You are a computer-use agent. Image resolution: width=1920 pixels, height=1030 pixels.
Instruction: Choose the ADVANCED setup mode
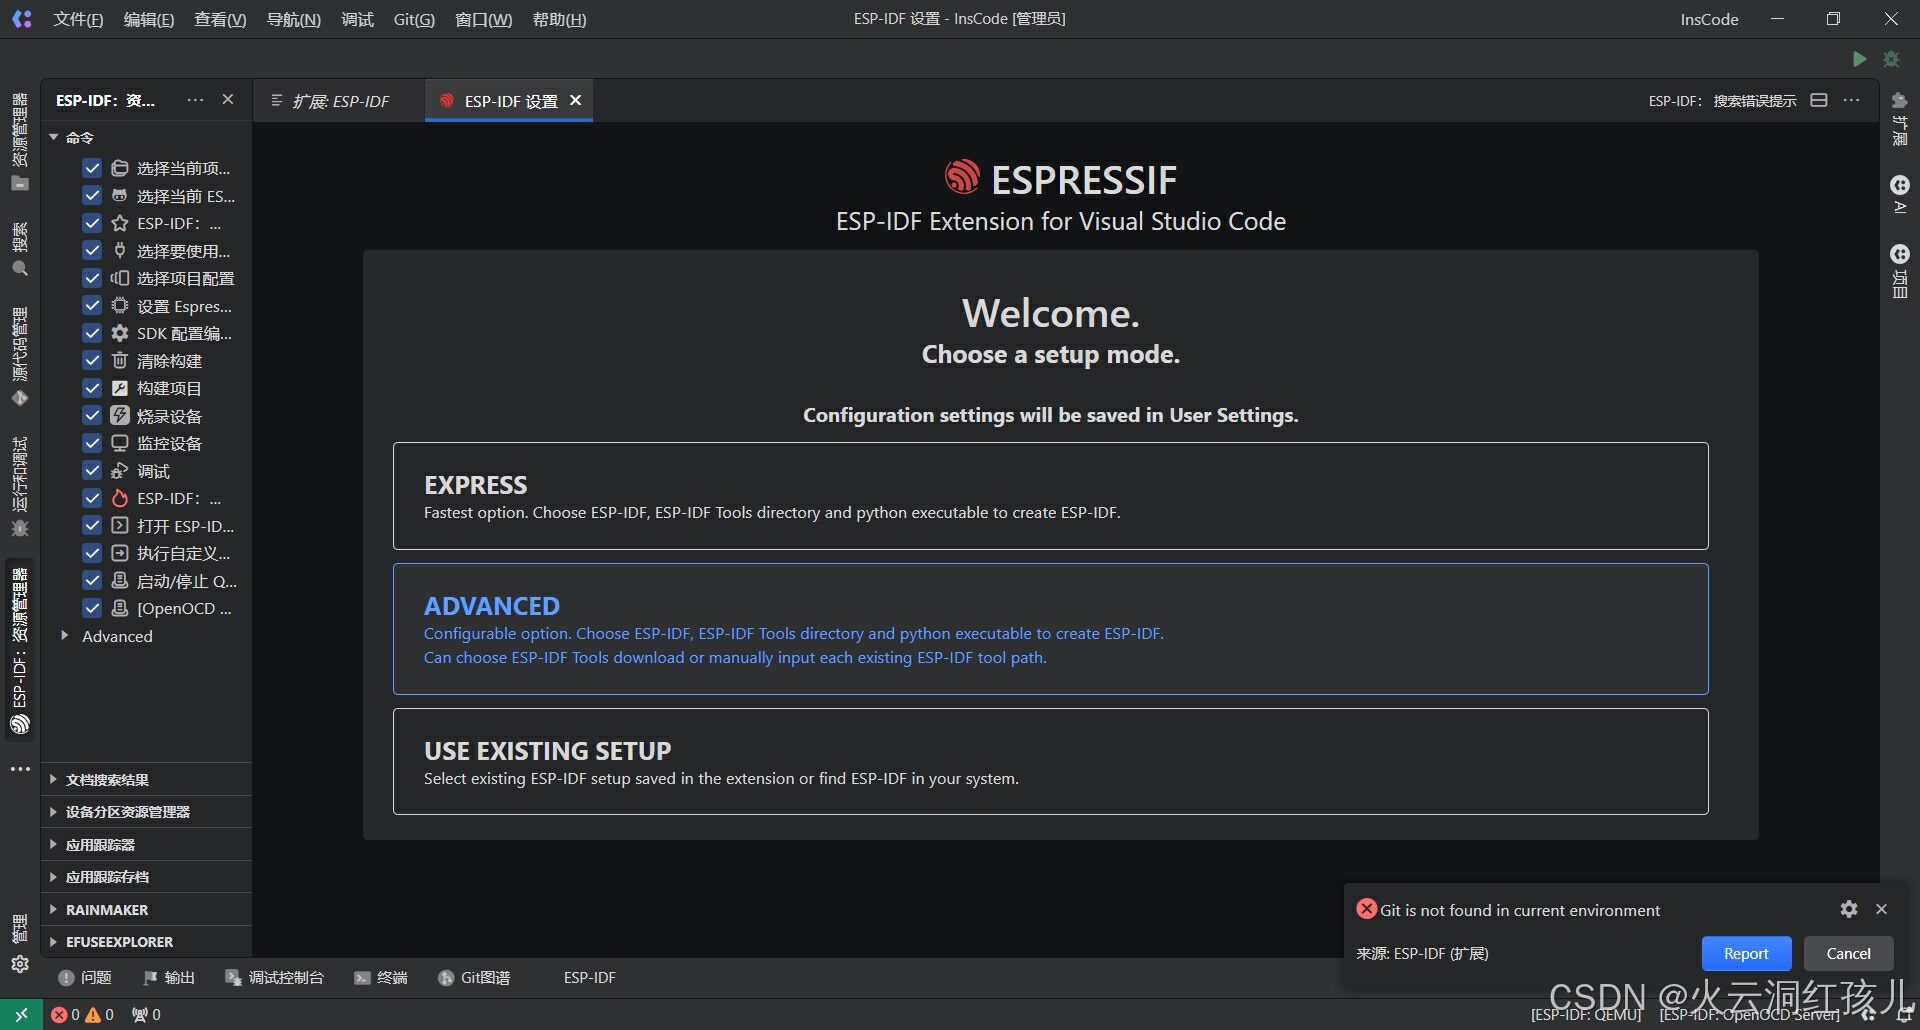click(x=1050, y=629)
